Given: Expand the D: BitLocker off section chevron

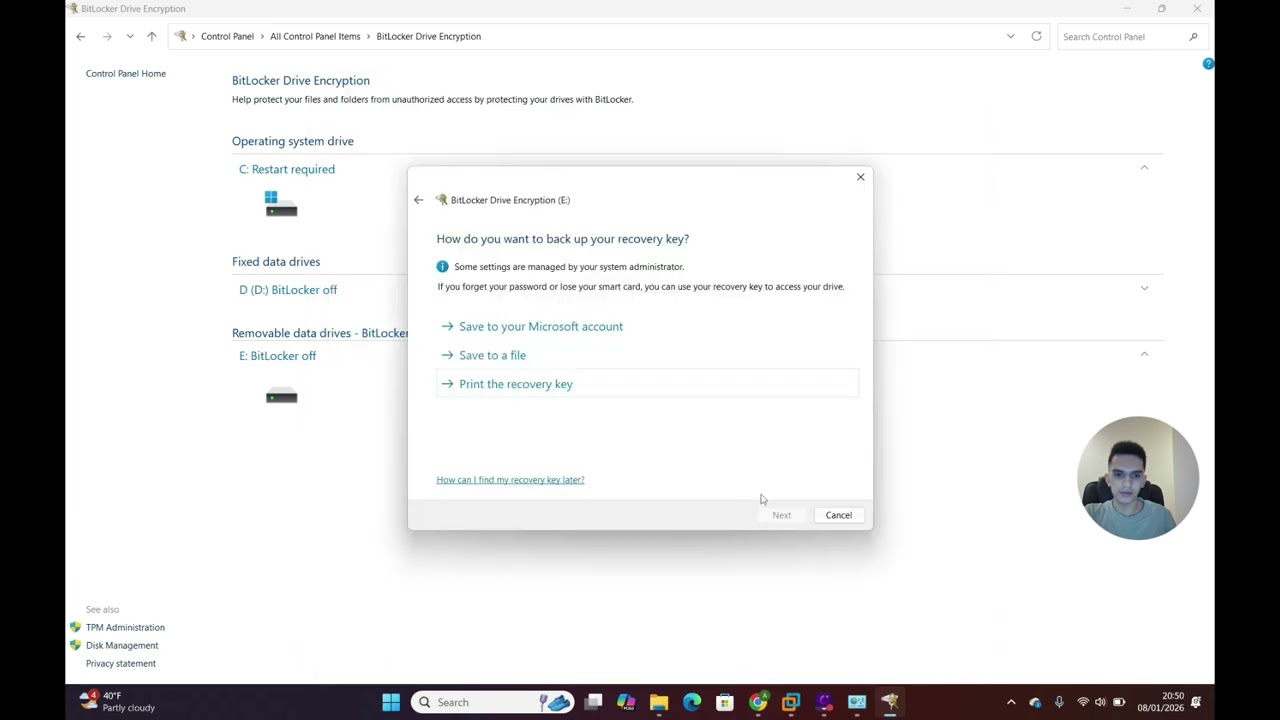Looking at the screenshot, I should point(1144,288).
